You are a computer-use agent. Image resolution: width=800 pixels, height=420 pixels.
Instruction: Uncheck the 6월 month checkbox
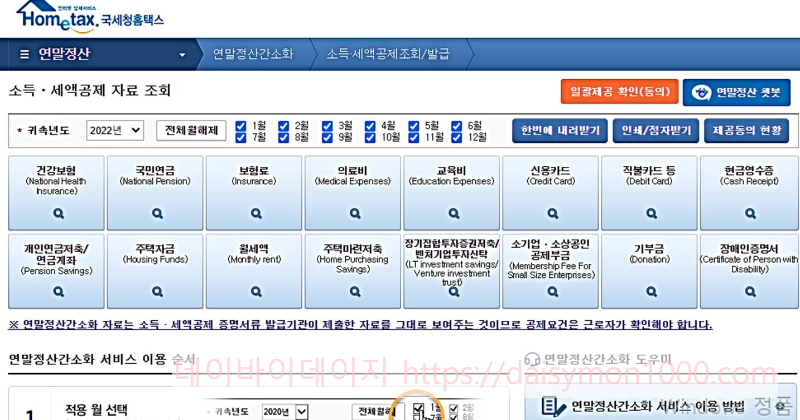[457, 126]
